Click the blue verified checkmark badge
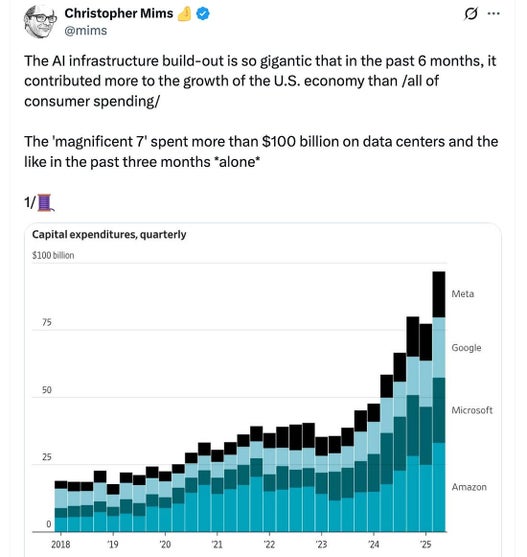Screen dimensions: 527x557 [x=203, y=14]
